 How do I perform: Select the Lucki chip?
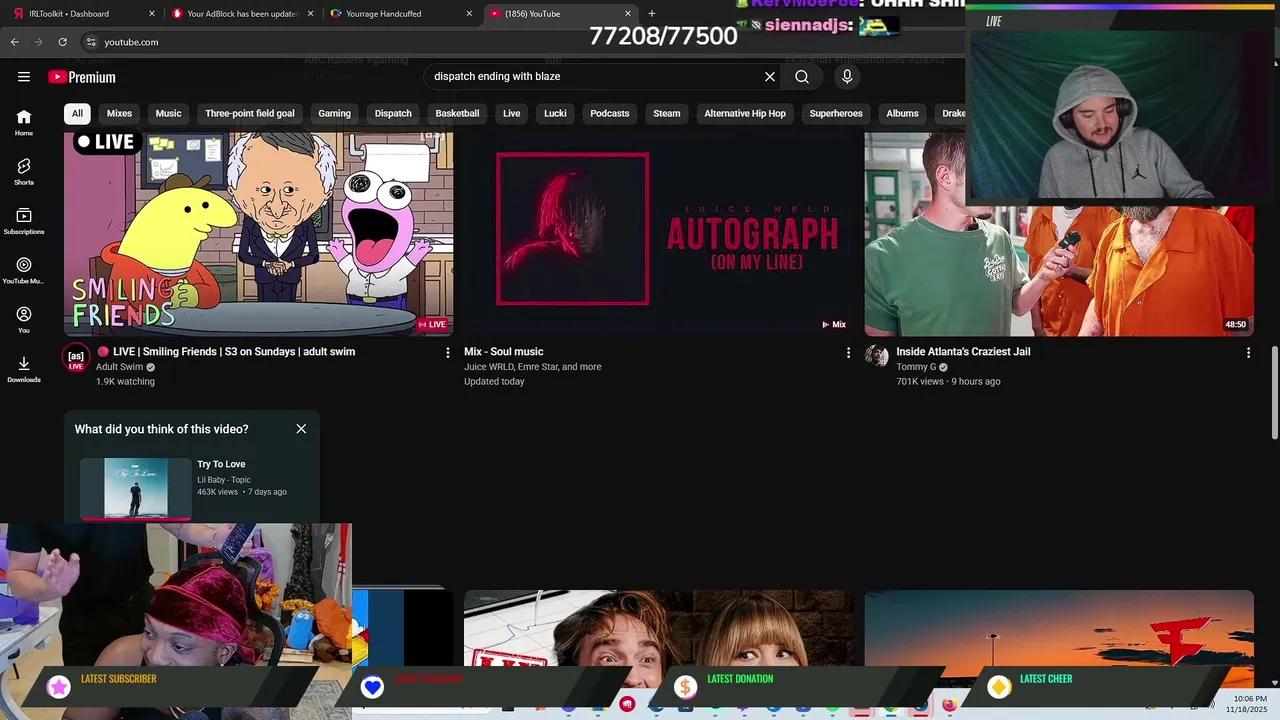point(555,113)
